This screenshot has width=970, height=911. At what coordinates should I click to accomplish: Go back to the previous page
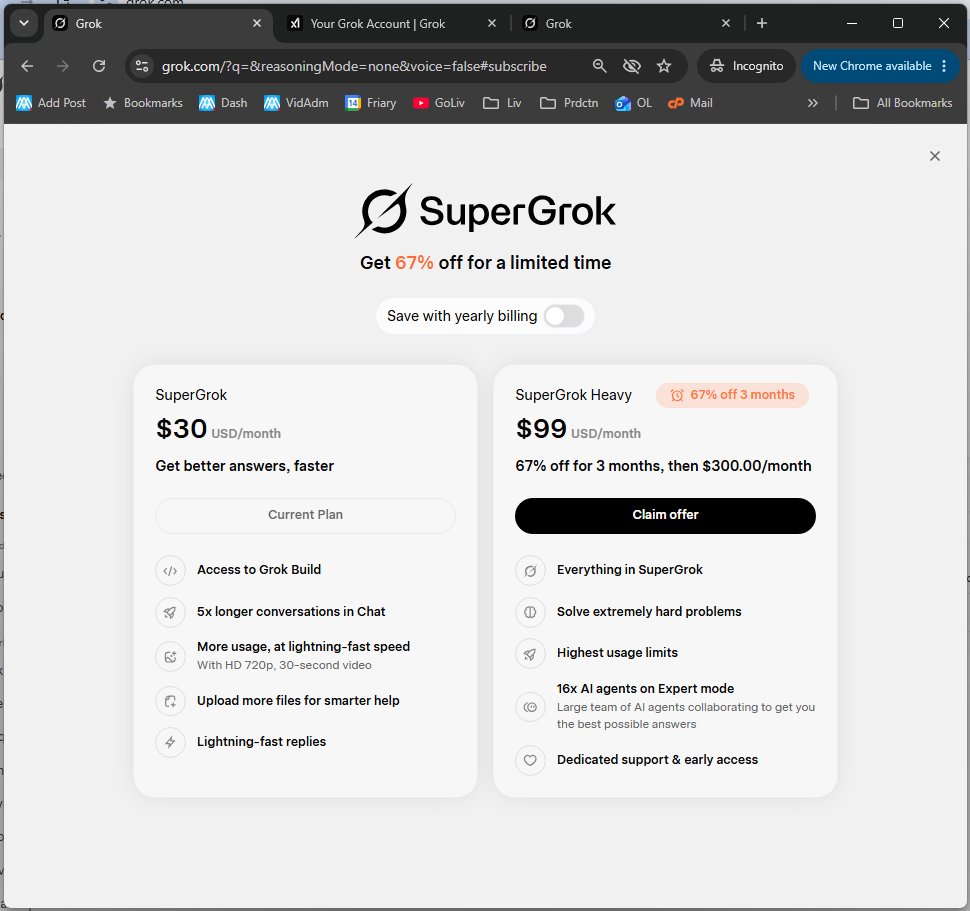point(27,66)
